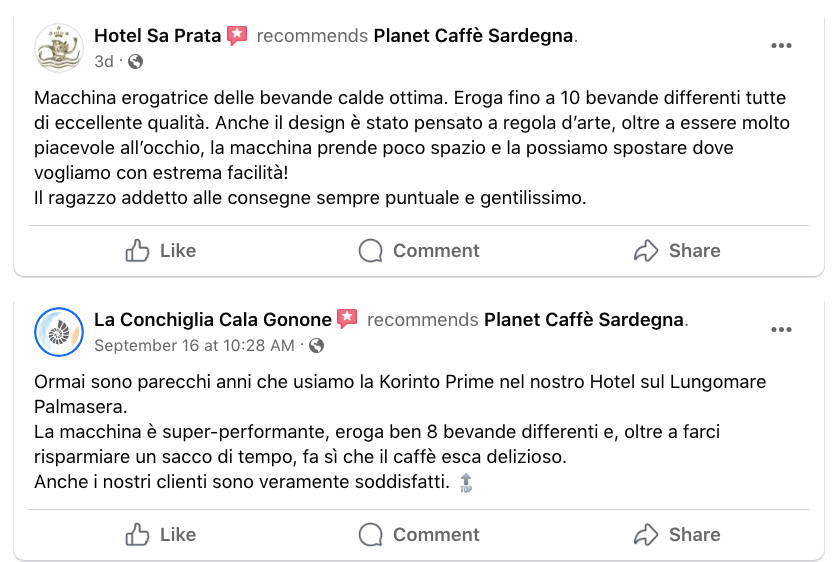Click the recommendation star badge beside La Conchiglia
Screen dimensions: 838x562
point(347,320)
